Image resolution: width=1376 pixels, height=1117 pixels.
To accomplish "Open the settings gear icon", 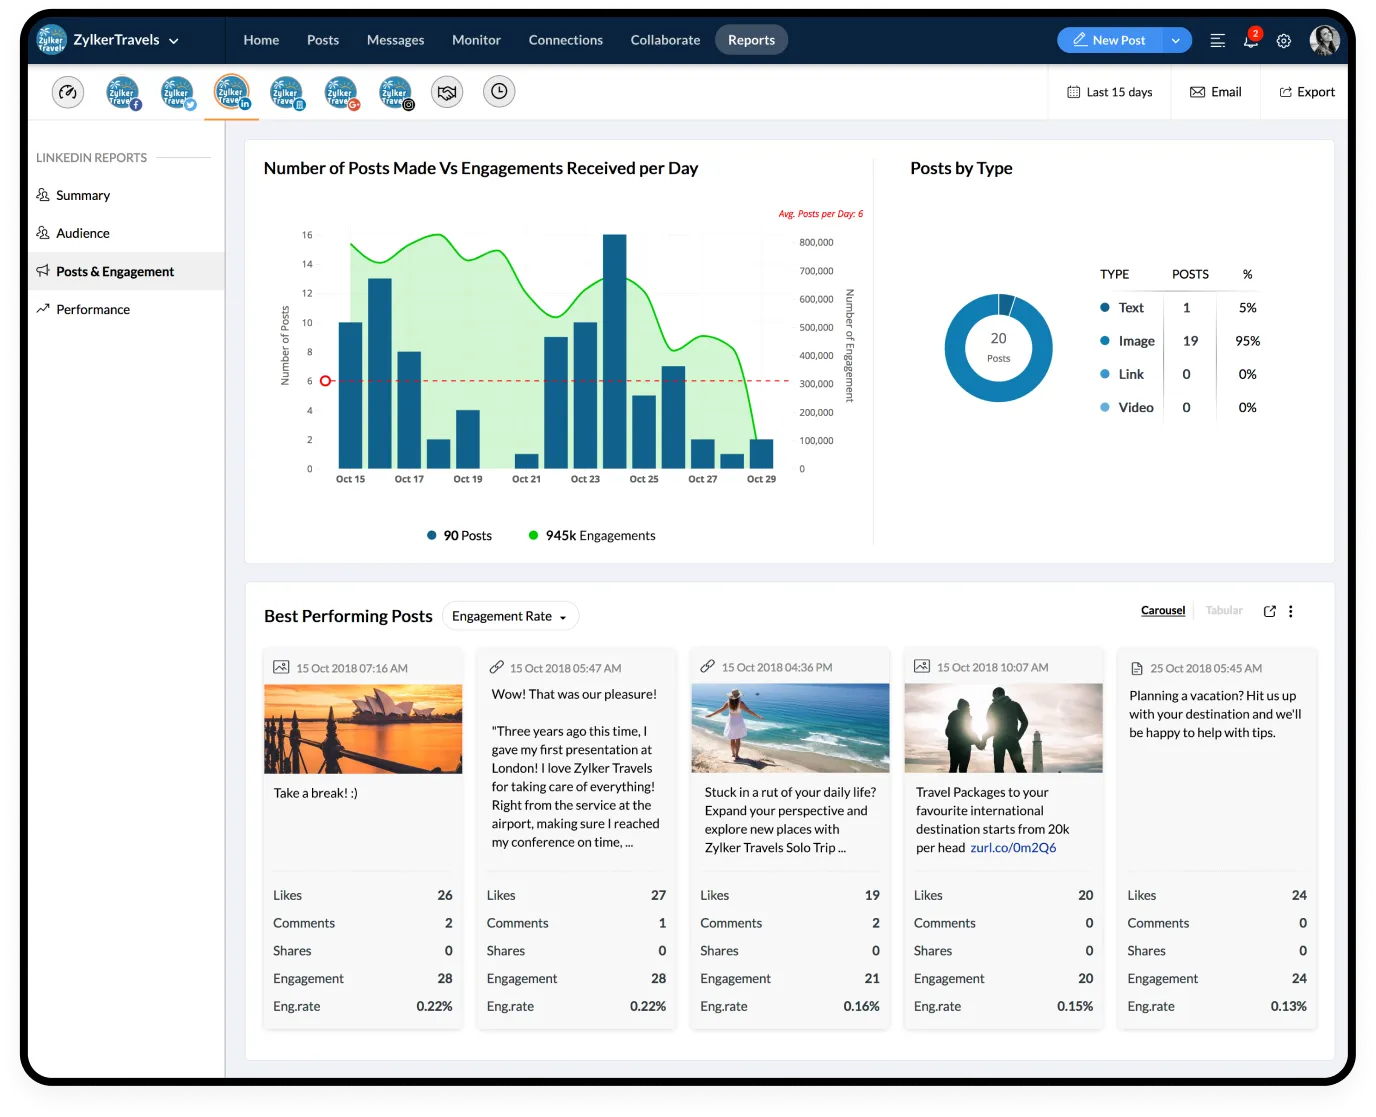I will click(x=1284, y=41).
